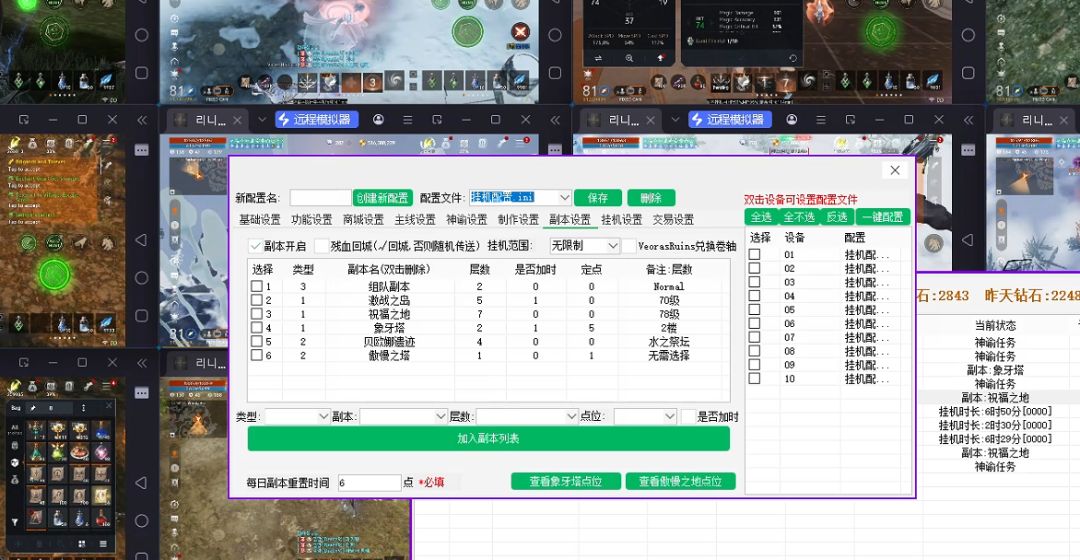Viewport: 1080px width, 560px height.
Task: Click the X on the settings dialog
Action: click(x=895, y=170)
